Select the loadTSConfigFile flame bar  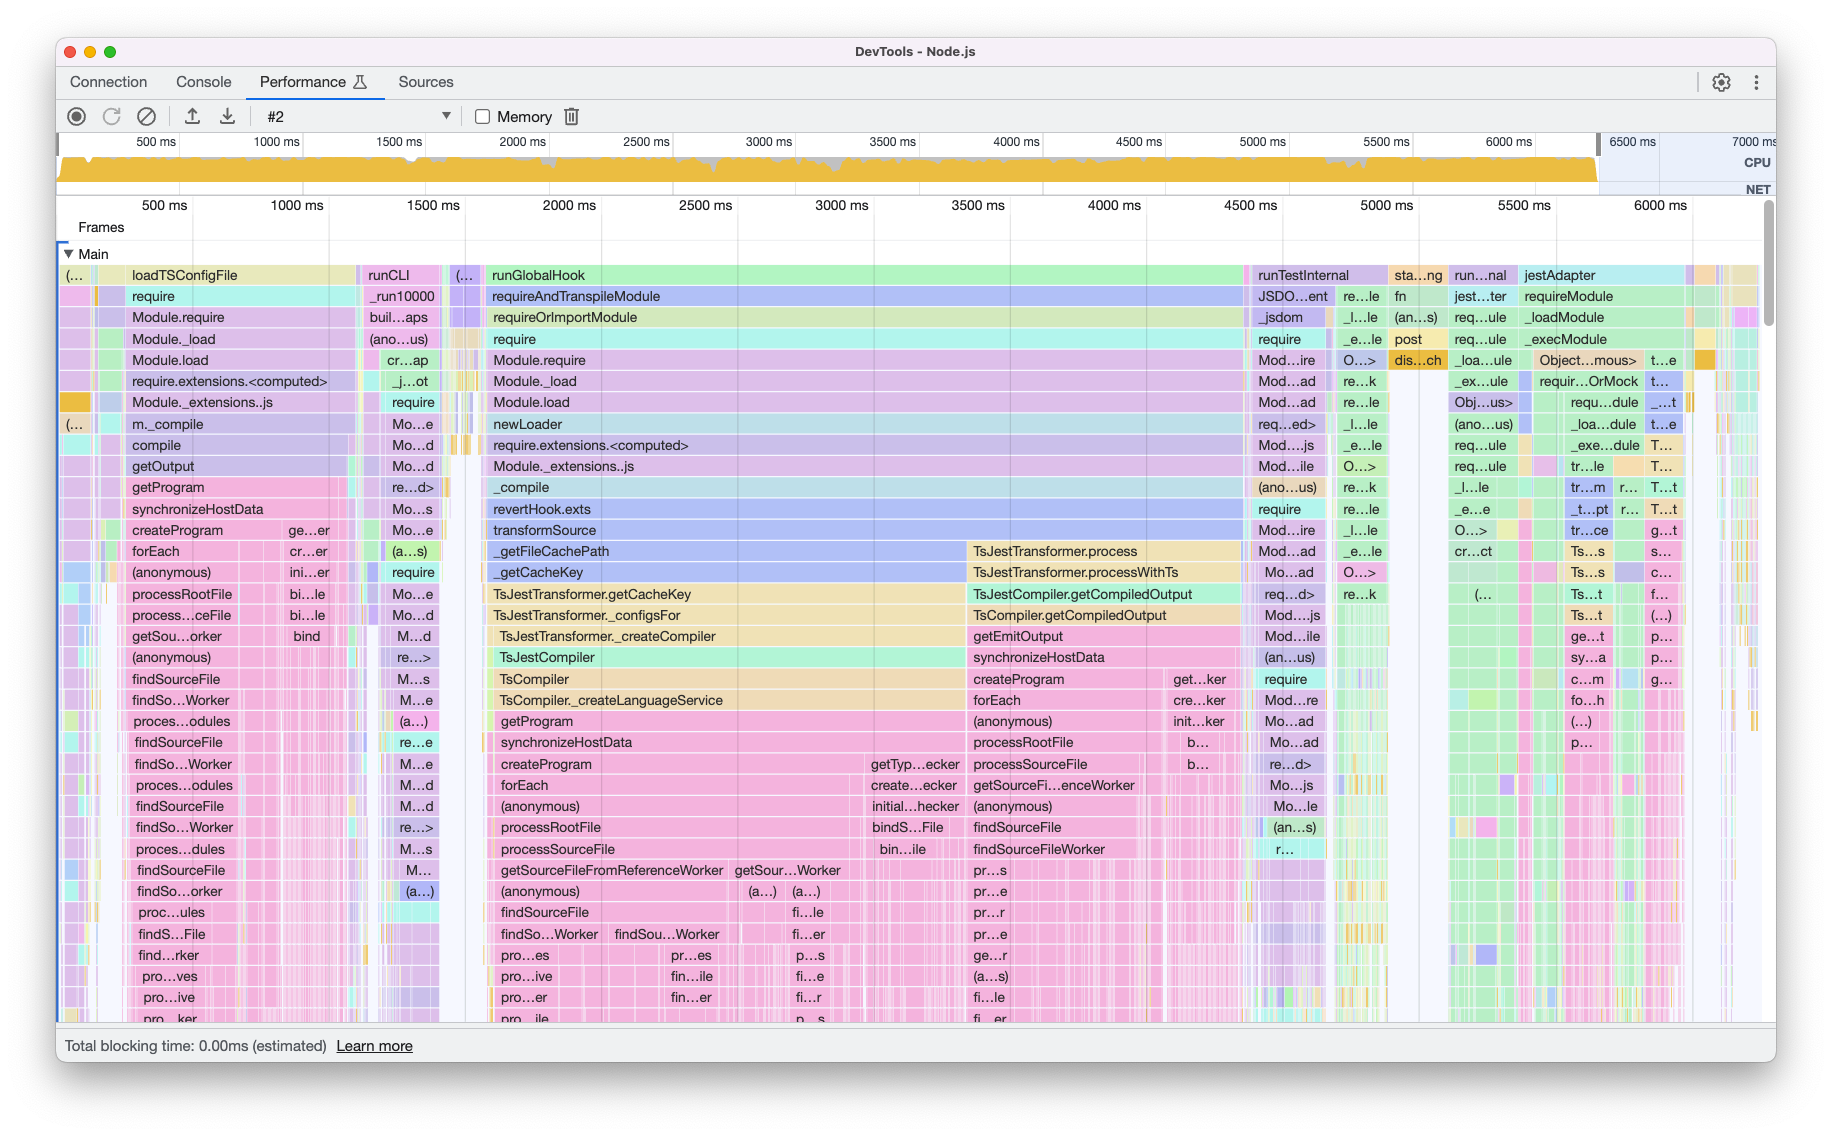[x=241, y=275]
